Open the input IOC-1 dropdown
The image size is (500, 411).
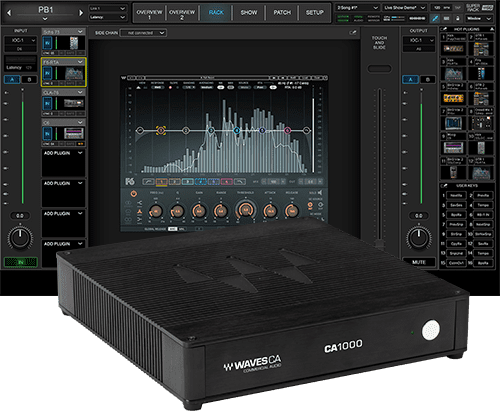click(x=20, y=40)
